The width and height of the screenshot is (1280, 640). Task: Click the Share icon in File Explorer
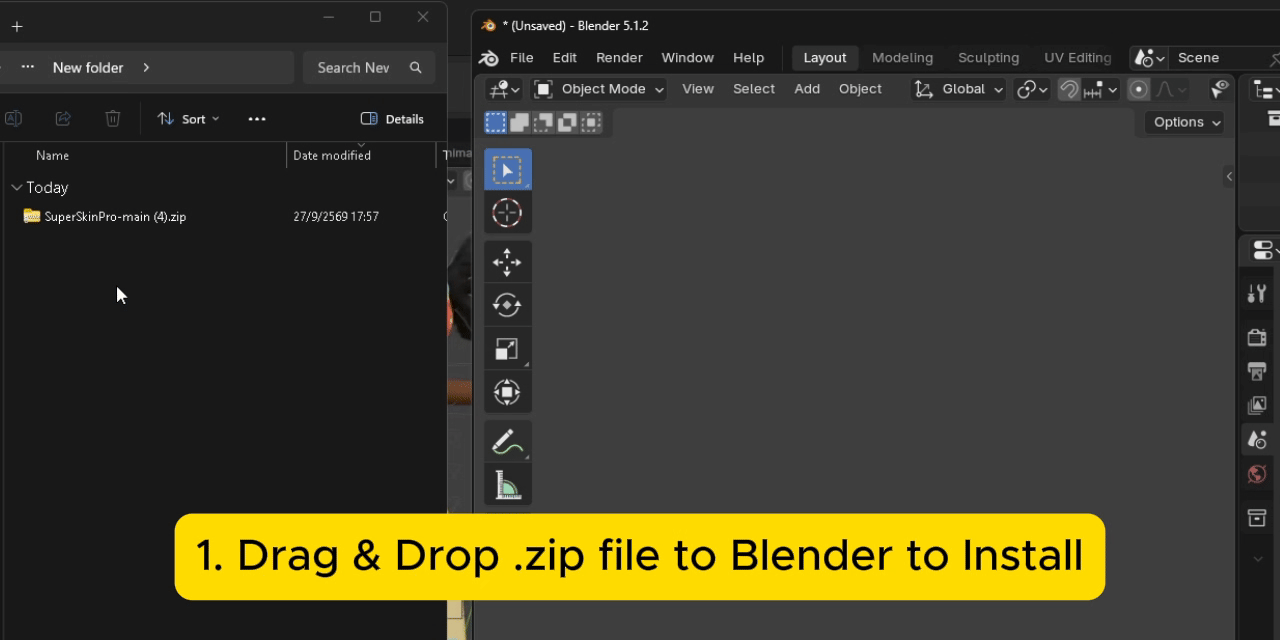(63, 119)
